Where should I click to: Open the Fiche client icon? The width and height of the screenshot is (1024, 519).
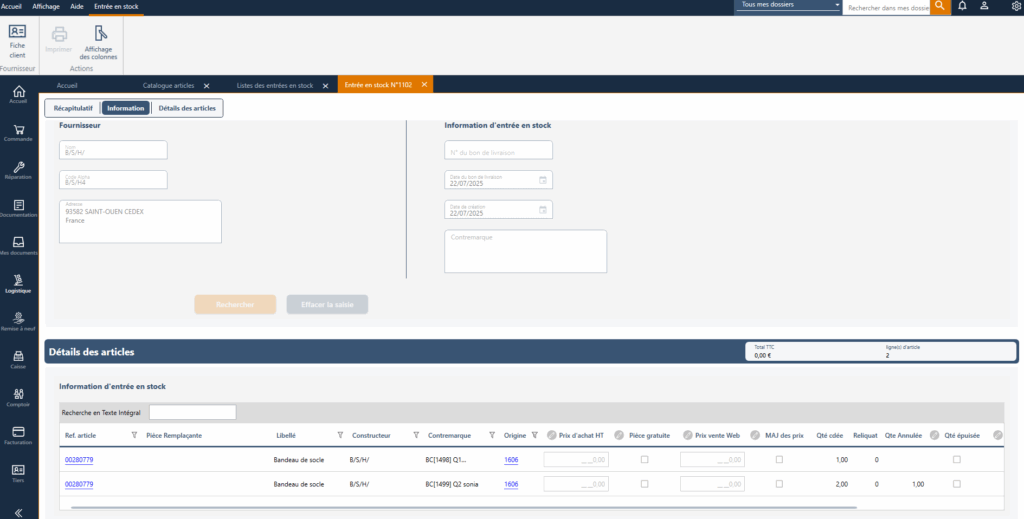(17, 38)
